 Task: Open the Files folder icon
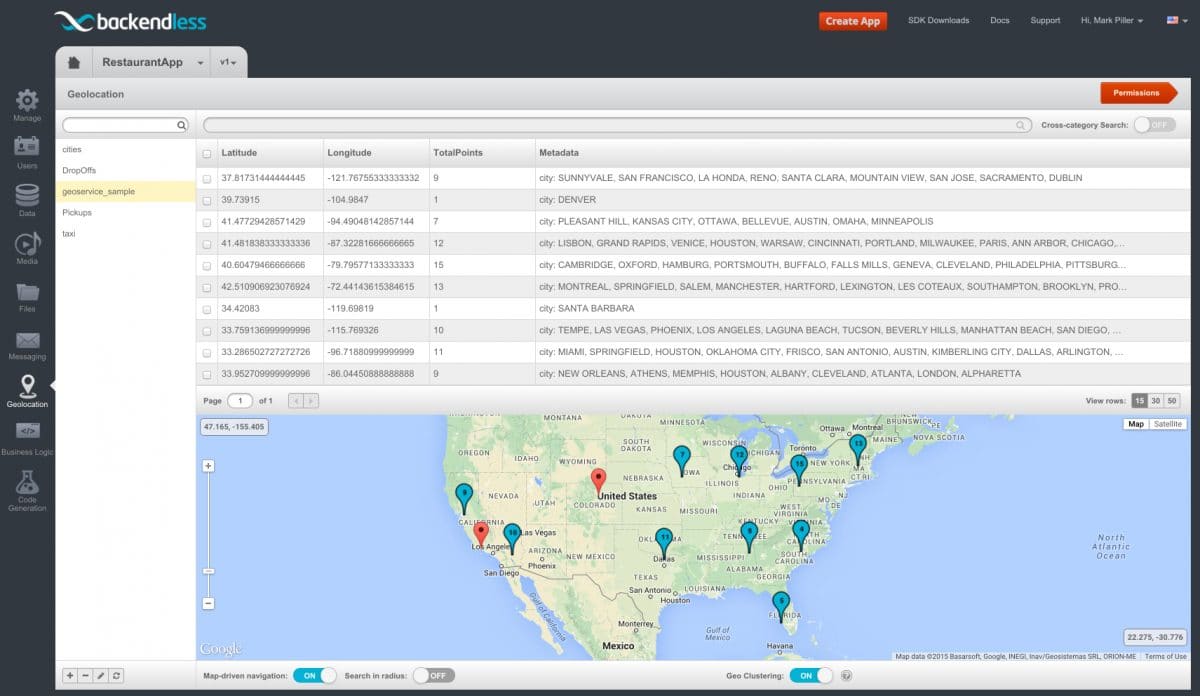[27, 291]
